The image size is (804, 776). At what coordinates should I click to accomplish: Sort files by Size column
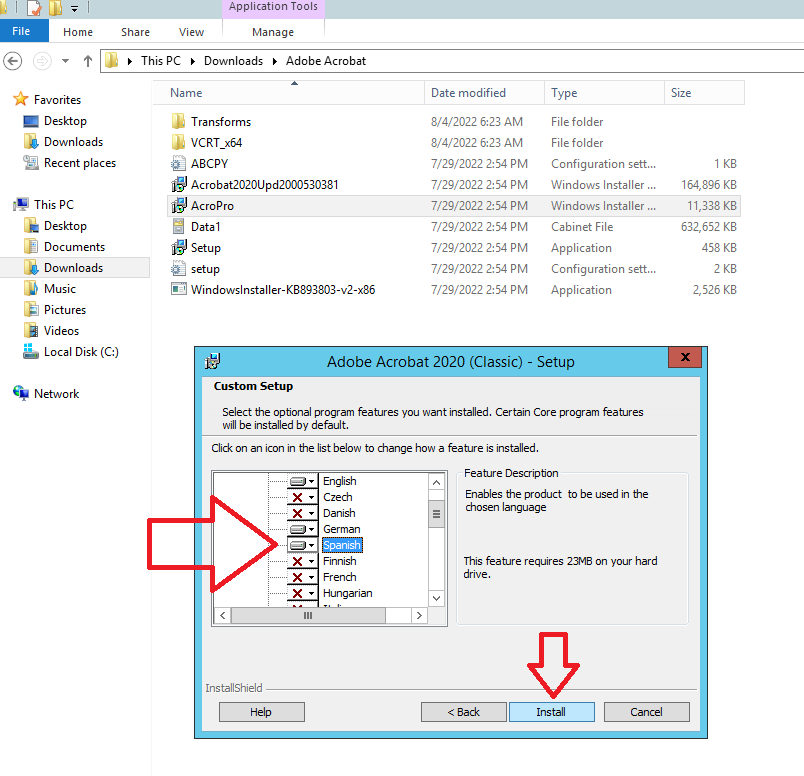pos(704,93)
